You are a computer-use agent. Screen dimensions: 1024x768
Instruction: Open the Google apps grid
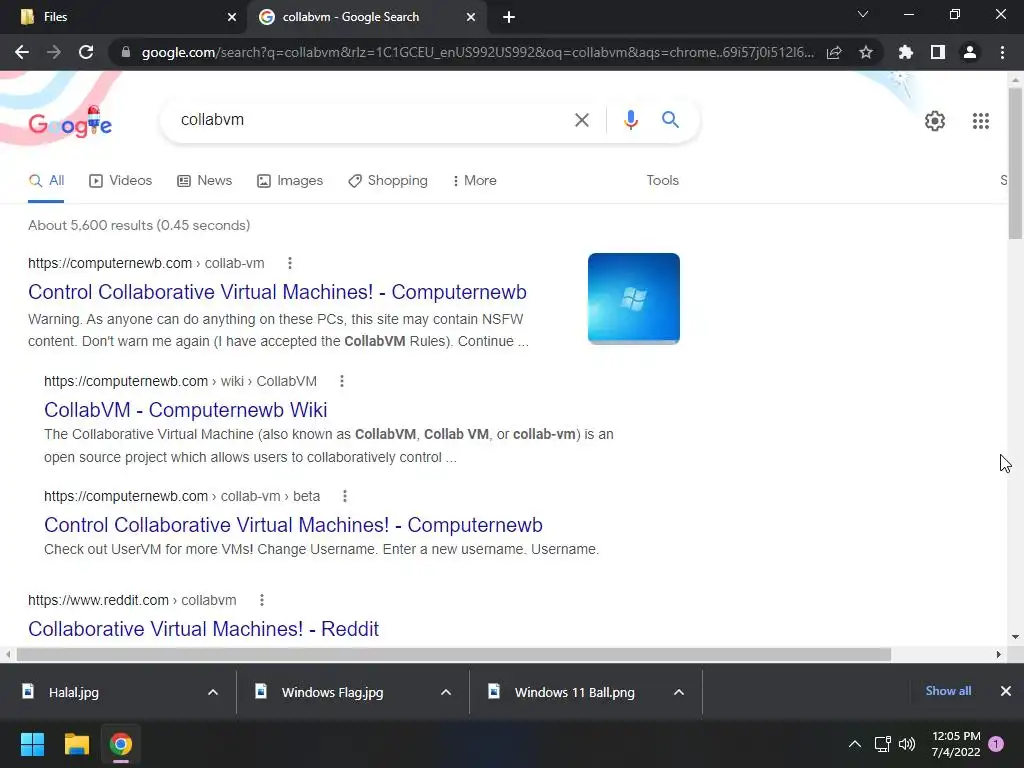(x=980, y=121)
